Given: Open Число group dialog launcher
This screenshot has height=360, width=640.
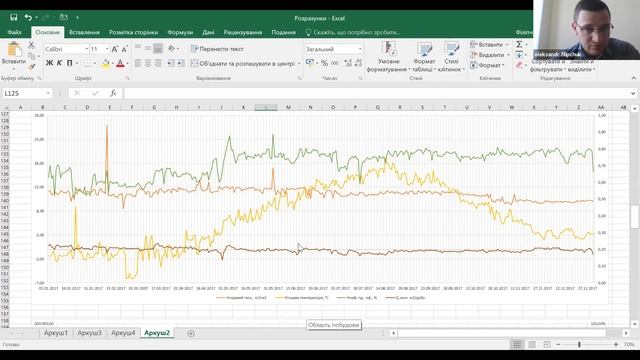Looking at the screenshot, I should 360,78.
